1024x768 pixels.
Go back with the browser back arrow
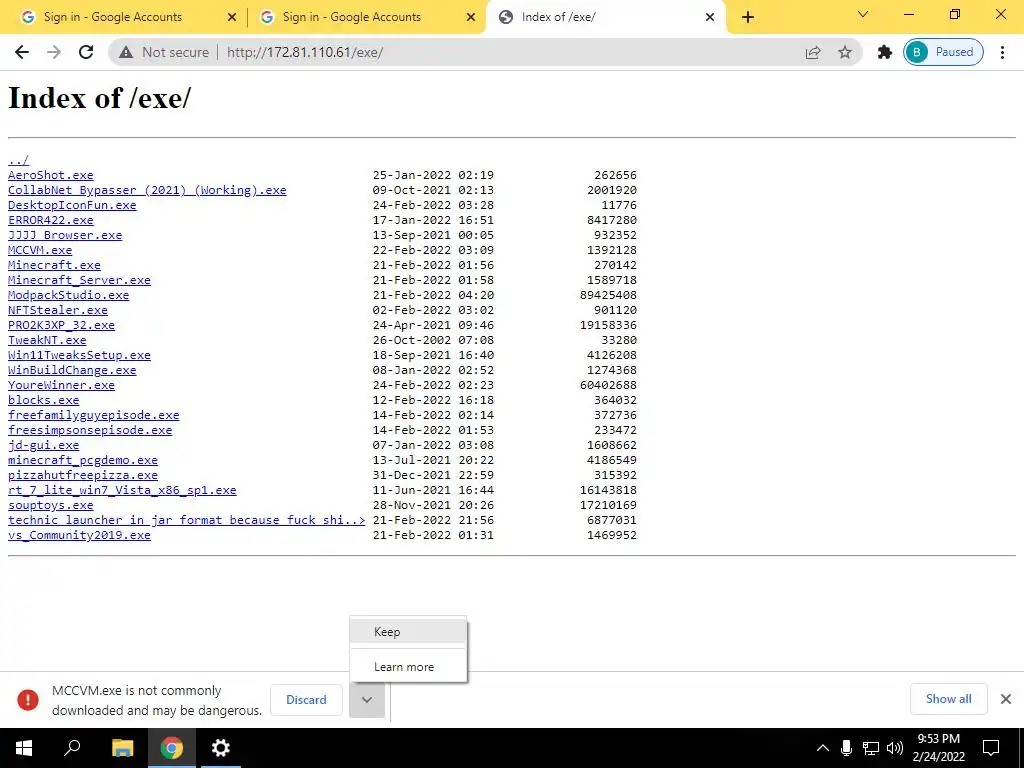point(22,52)
